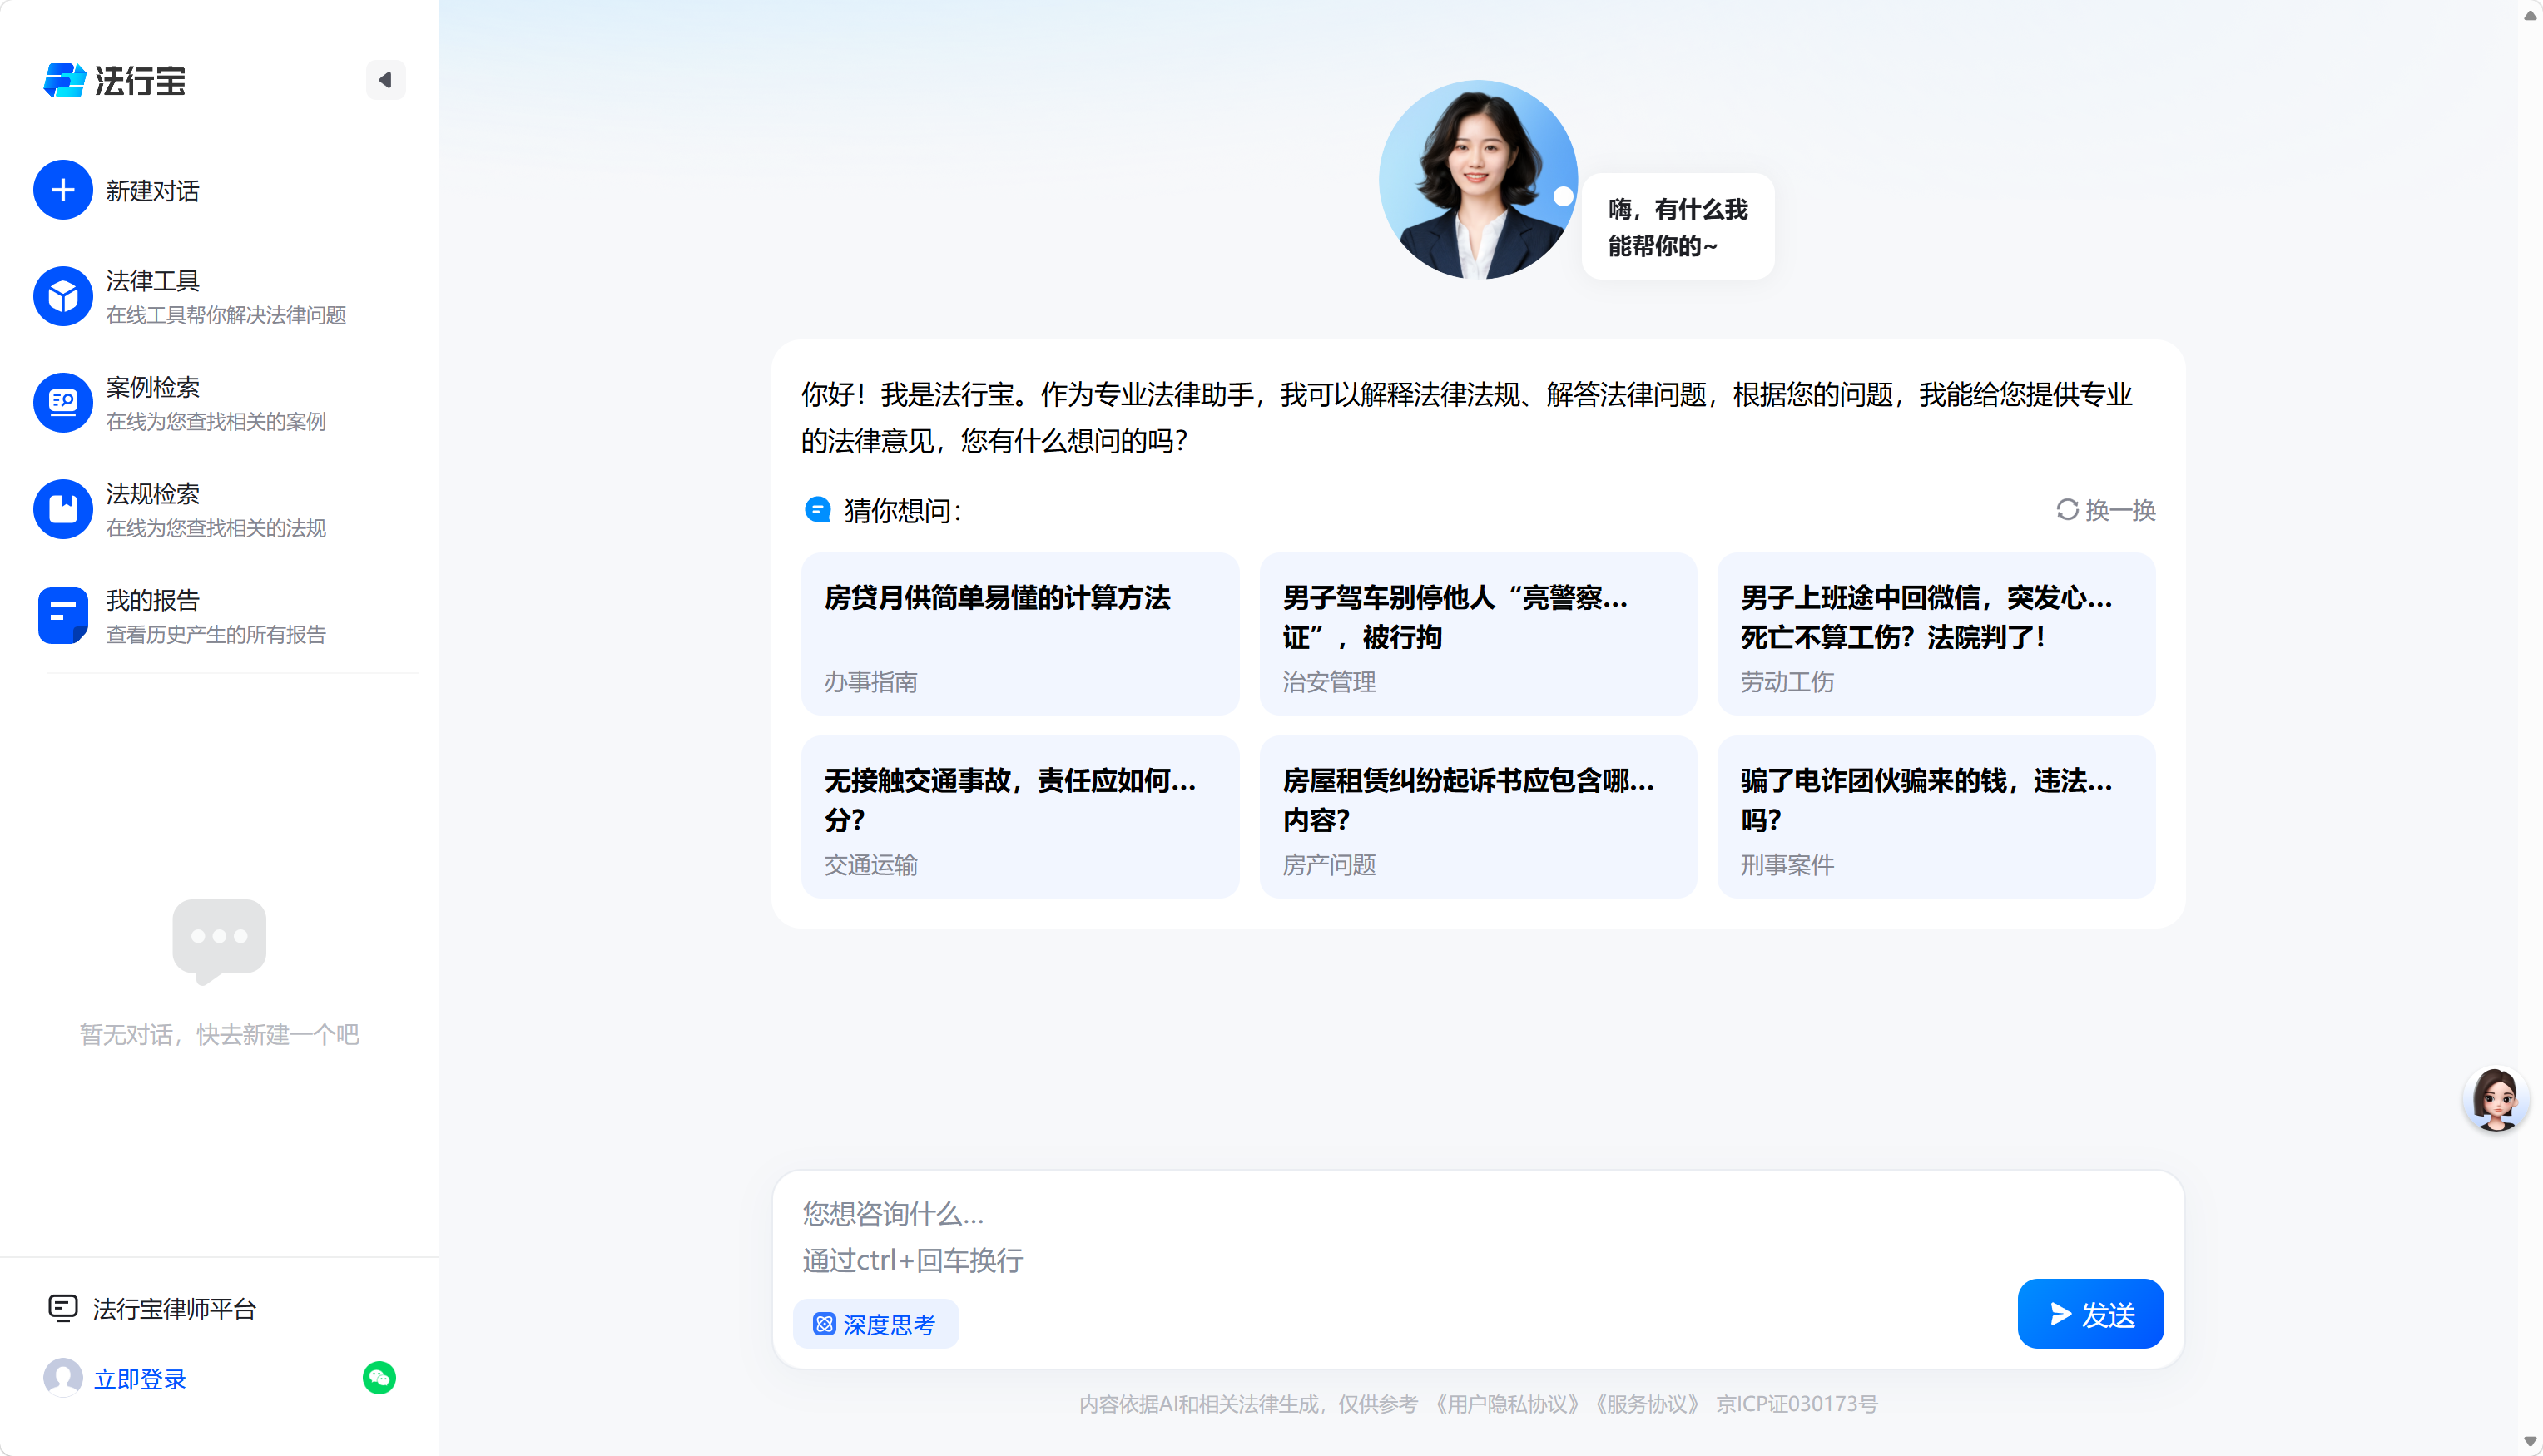Click the 法律工具 cube icon
The width and height of the screenshot is (2543, 1456).
[63, 296]
